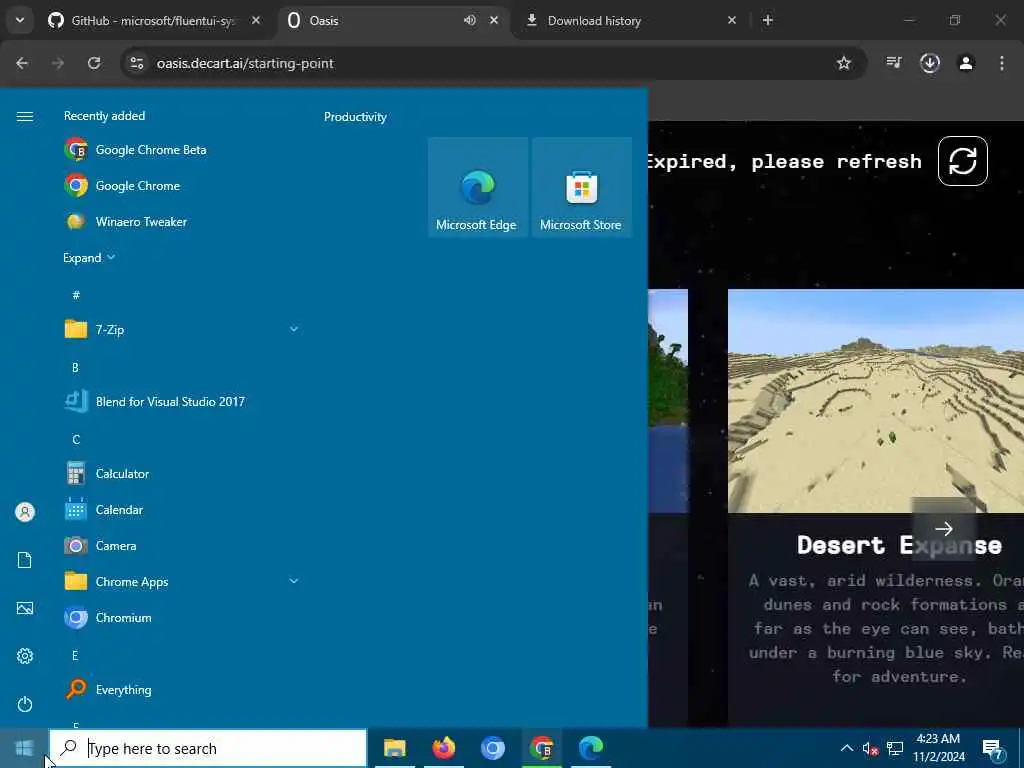Click the muted volume tray icon
This screenshot has height=768, width=1024.
870,749
